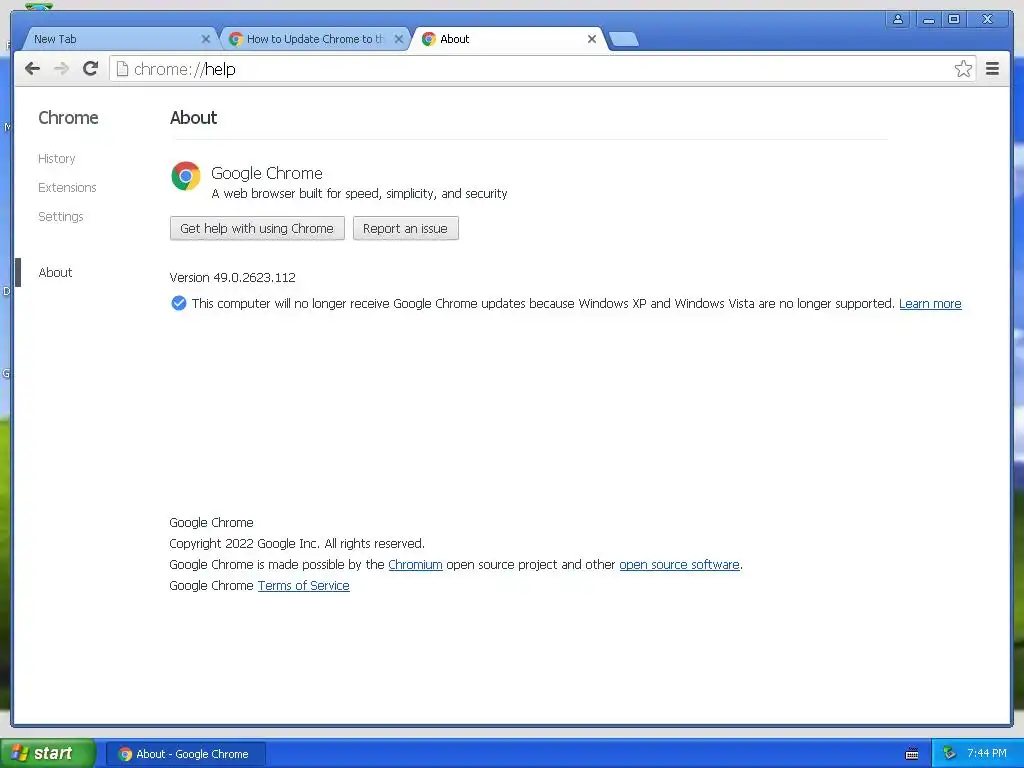
Task: Maximize or restore the Chrome window
Action: click(954, 19)
